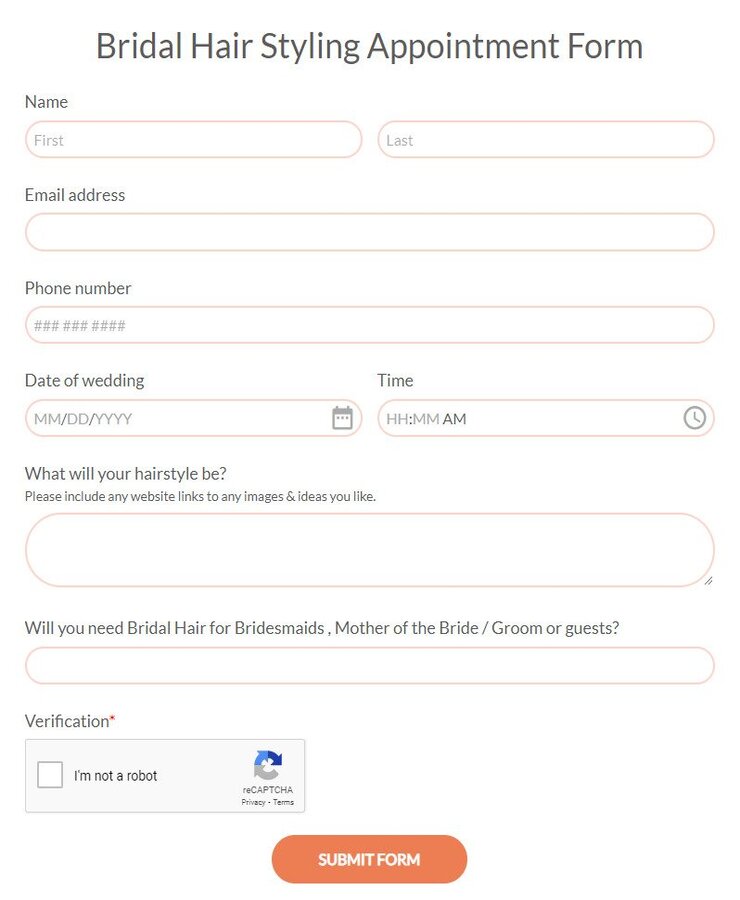740x900 pixels.
Task: Select the MM/DD/YYYY date field
Action: (x=170, y=418)
